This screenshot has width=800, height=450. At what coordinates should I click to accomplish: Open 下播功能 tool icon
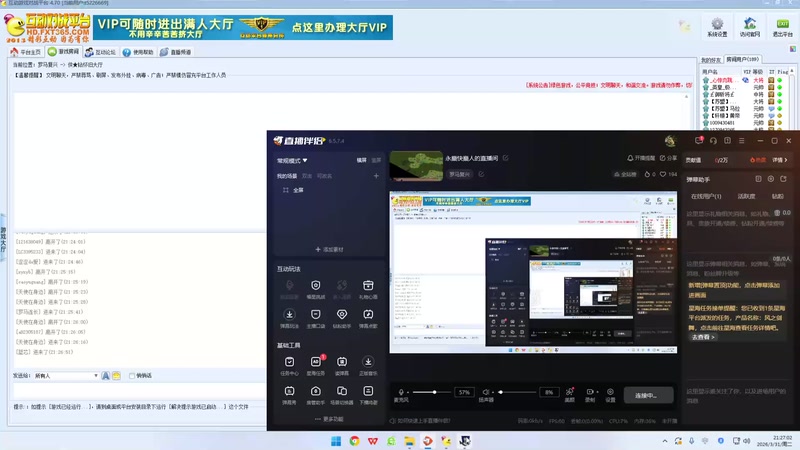pyautogui.click(x=368, y=391)
